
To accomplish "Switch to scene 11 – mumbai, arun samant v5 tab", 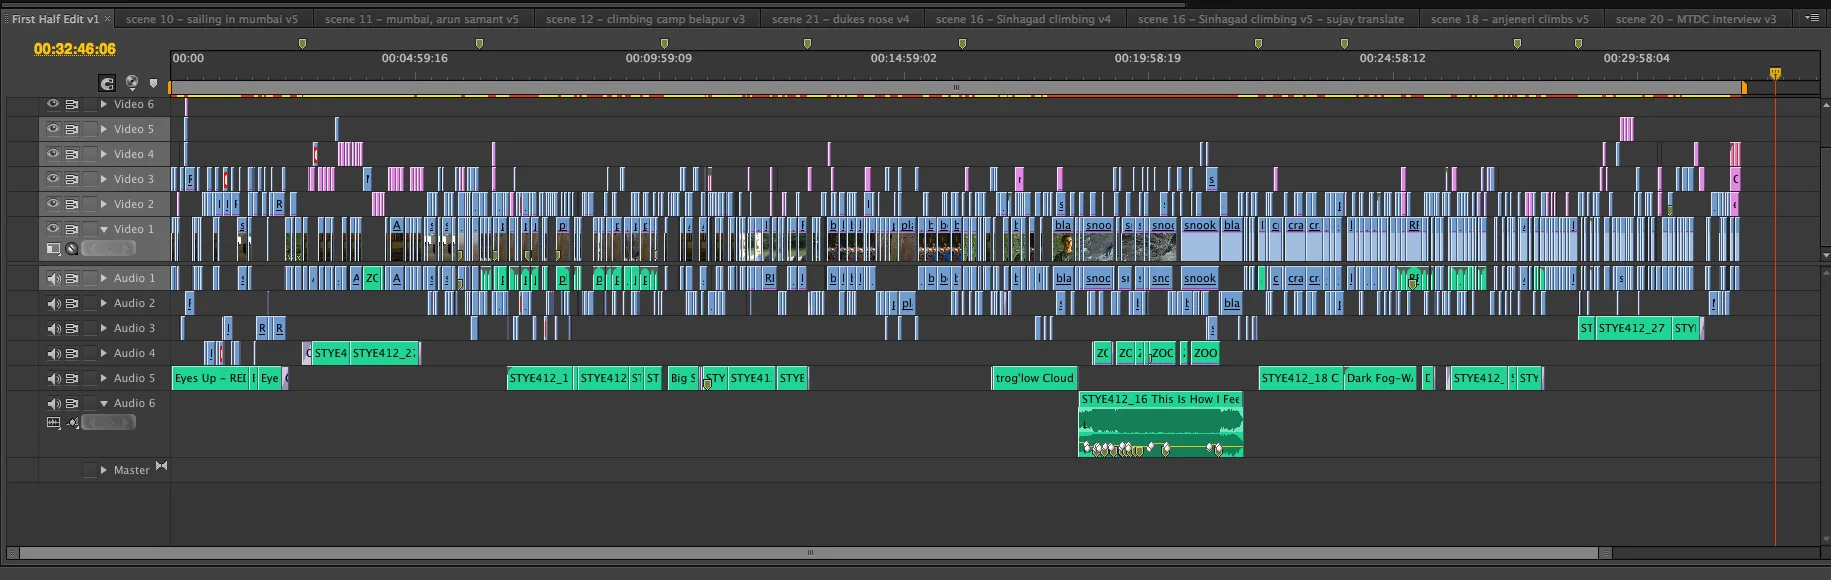I will coord(421,19).
